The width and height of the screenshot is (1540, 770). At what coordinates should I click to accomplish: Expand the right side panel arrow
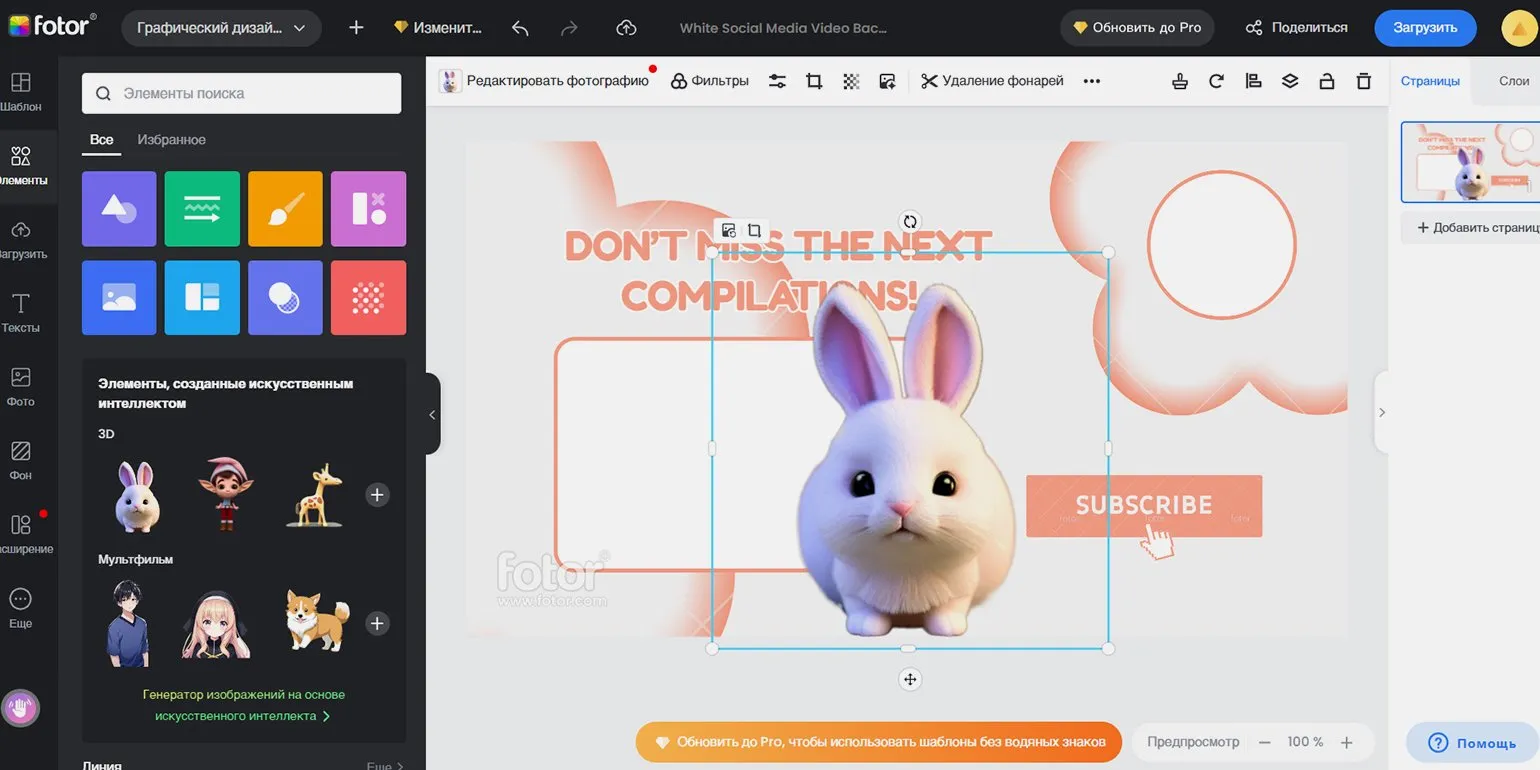1381,412
